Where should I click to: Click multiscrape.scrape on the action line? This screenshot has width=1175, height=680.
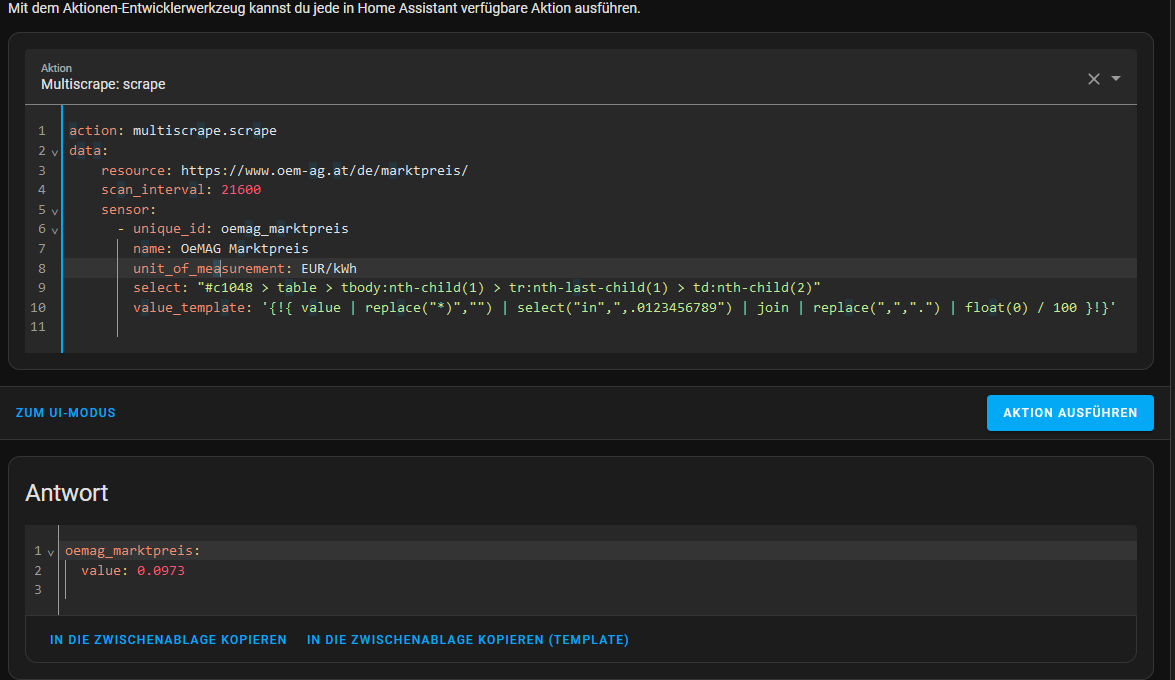coord(204,131)
